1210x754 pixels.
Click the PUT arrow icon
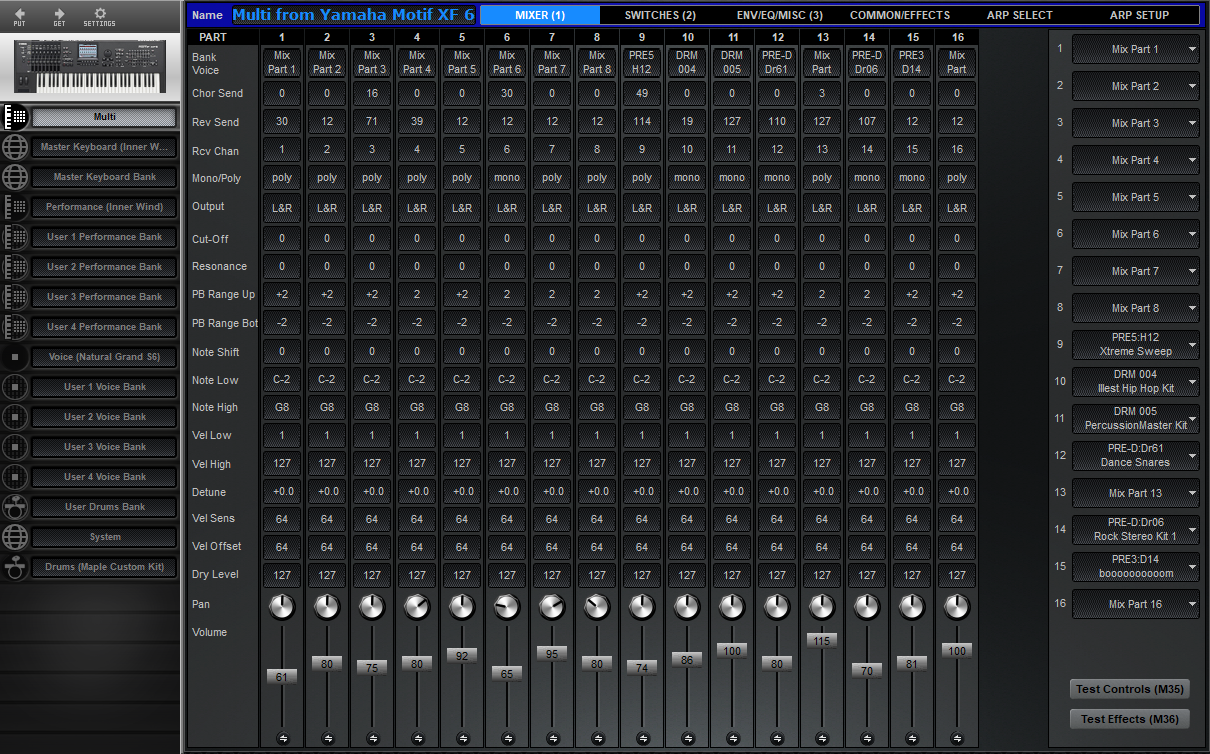click(19, 16)
